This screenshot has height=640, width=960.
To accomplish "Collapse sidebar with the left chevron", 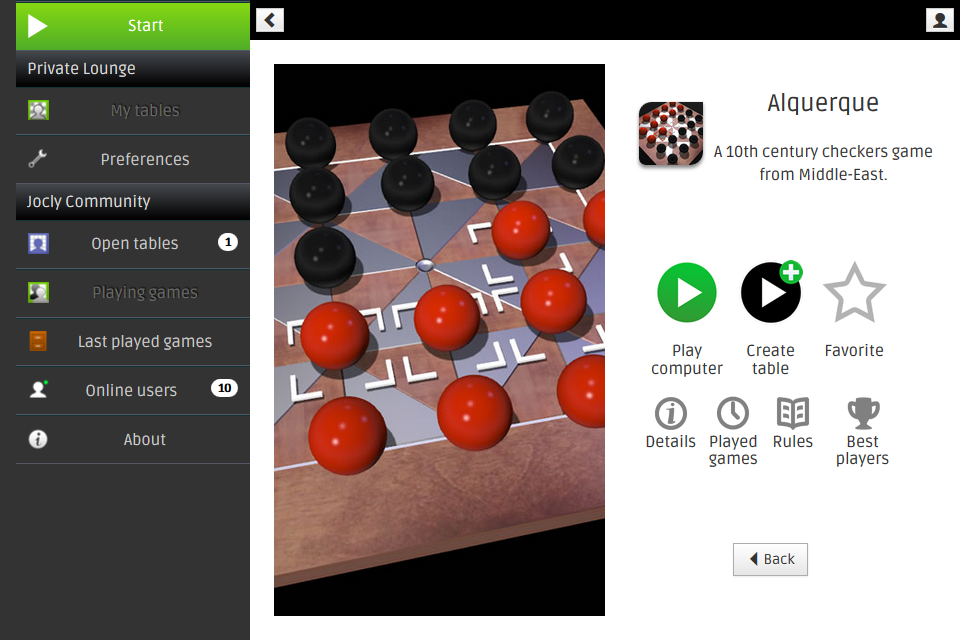I will click(269, 20).
